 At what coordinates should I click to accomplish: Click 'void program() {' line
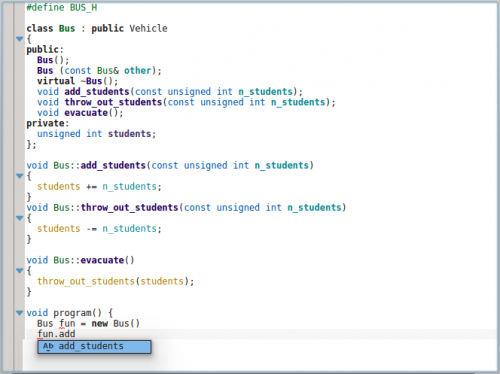(70, 313)
